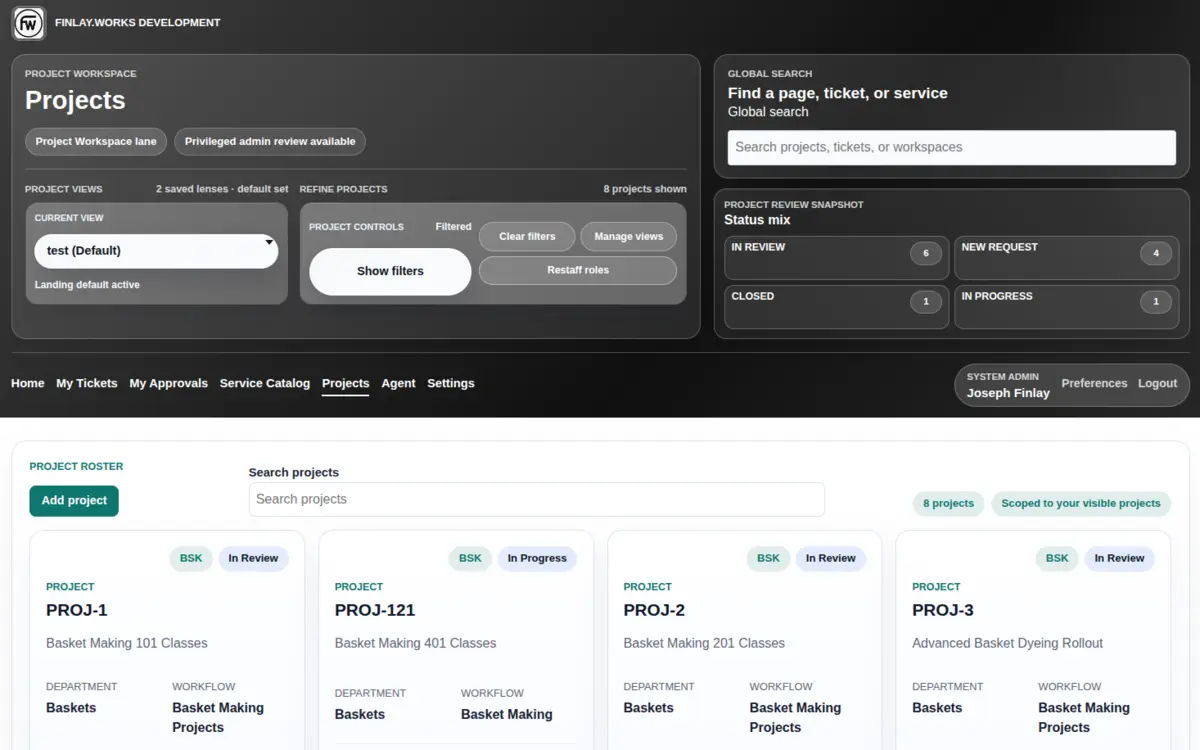The width and height of the screenshot is (1200, 750).
Task: Open the PROJ-3 project card title
Action: (943, 610)
